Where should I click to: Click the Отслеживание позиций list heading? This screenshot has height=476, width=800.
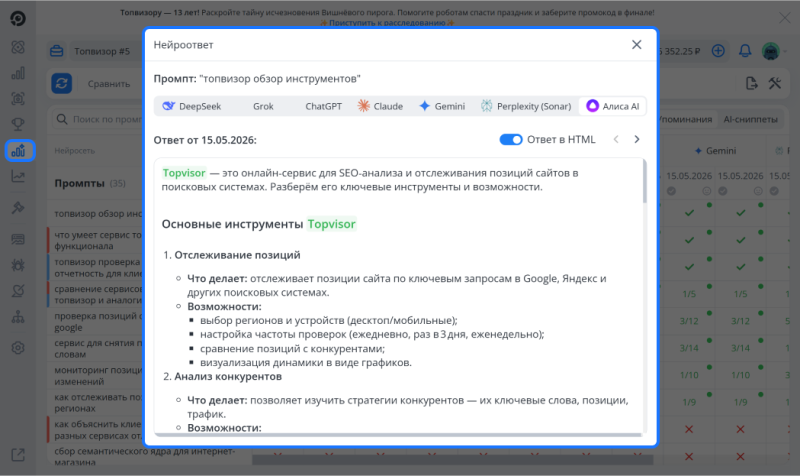click(237, 255)
